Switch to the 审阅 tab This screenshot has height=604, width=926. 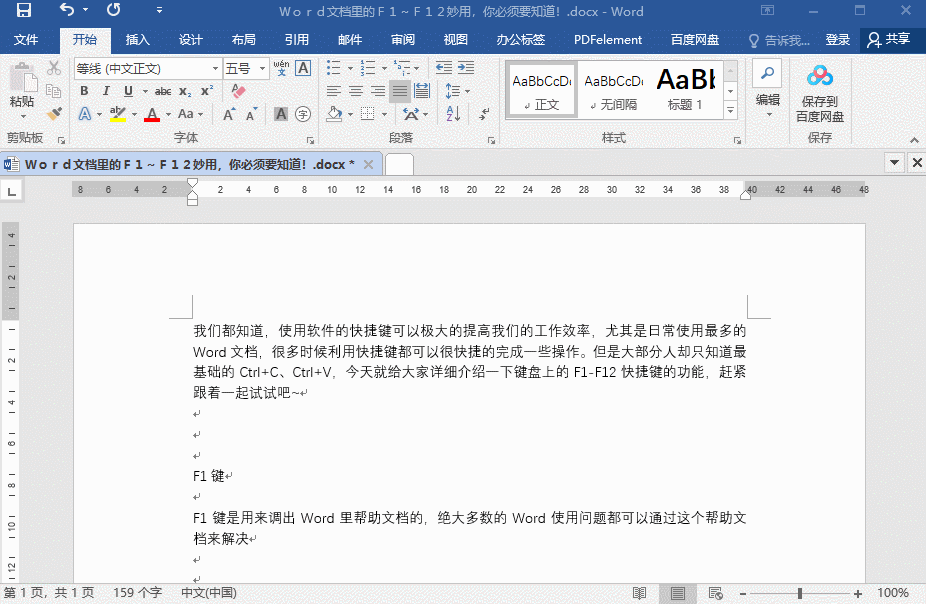click(x=403, y=40)
